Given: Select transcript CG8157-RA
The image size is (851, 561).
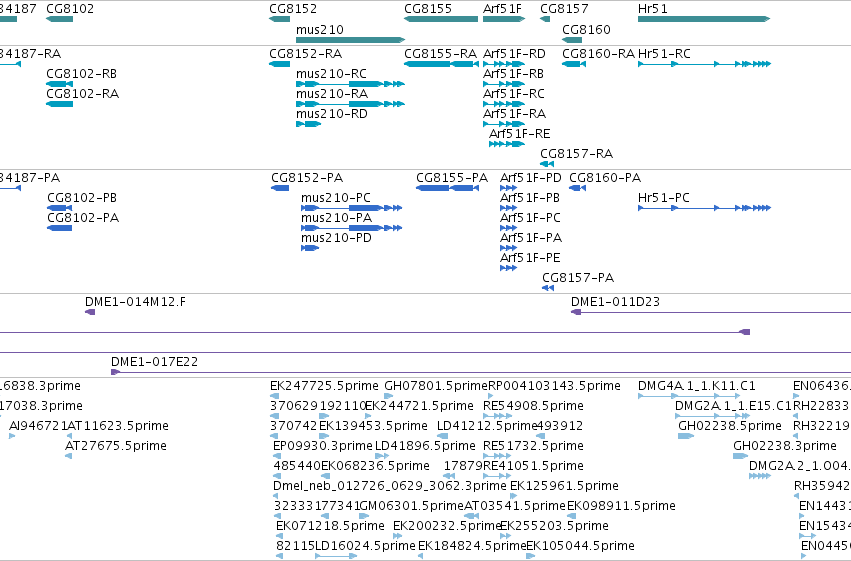Looking at the screenshot, I should point(547,164).
